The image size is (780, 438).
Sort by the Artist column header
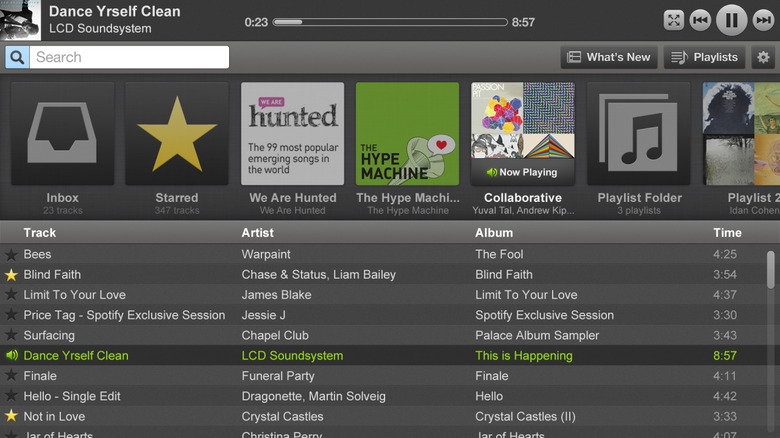[x=258, y=233]
